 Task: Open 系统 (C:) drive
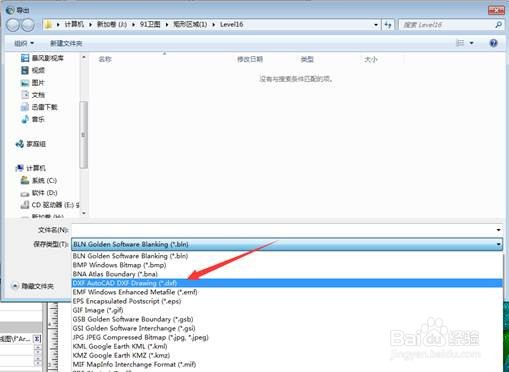39,180
